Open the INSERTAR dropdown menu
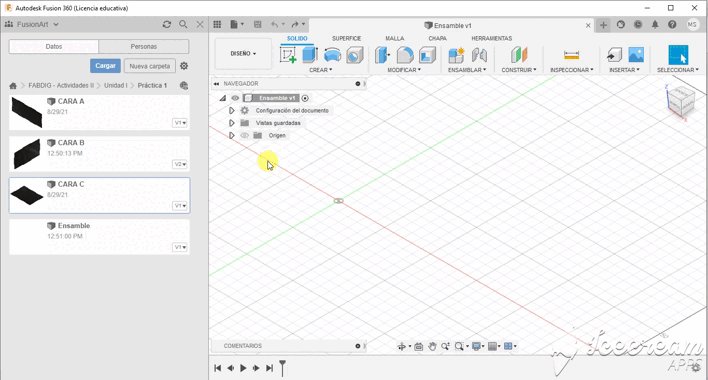Screen dimensions: 708x380 (624, 70)
